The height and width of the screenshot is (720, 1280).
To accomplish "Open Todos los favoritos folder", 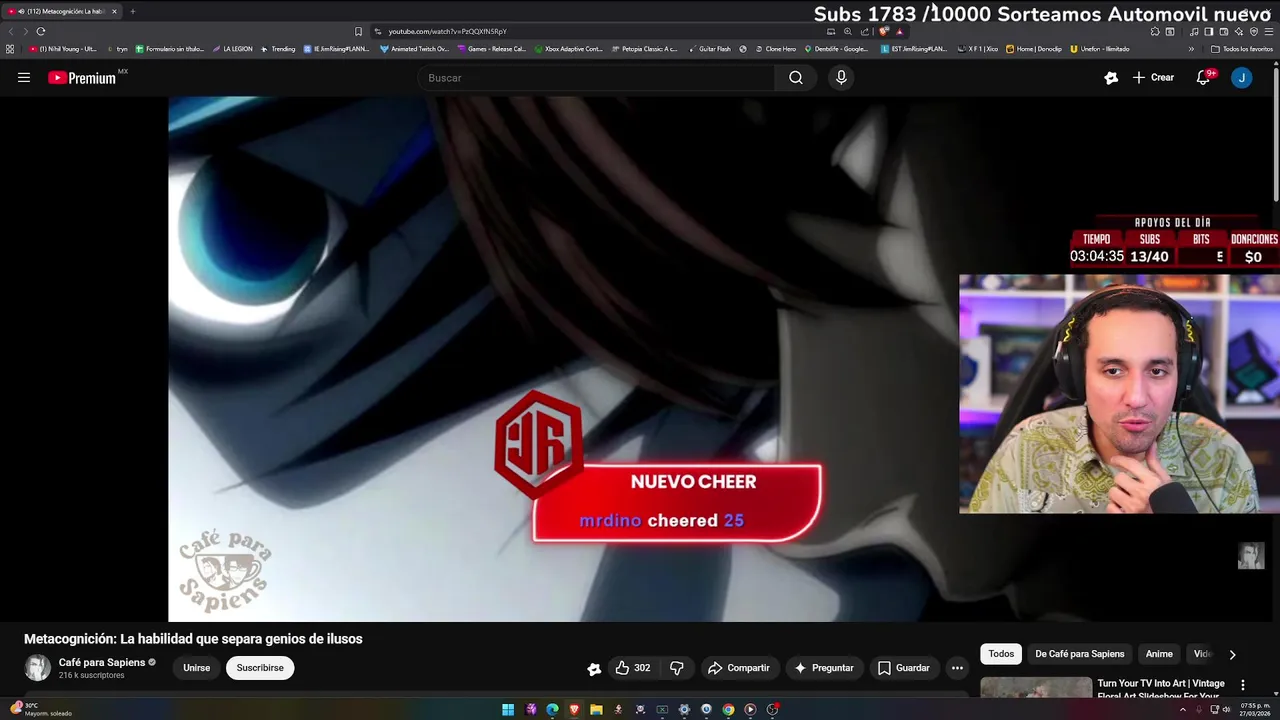I will 1241,48.
